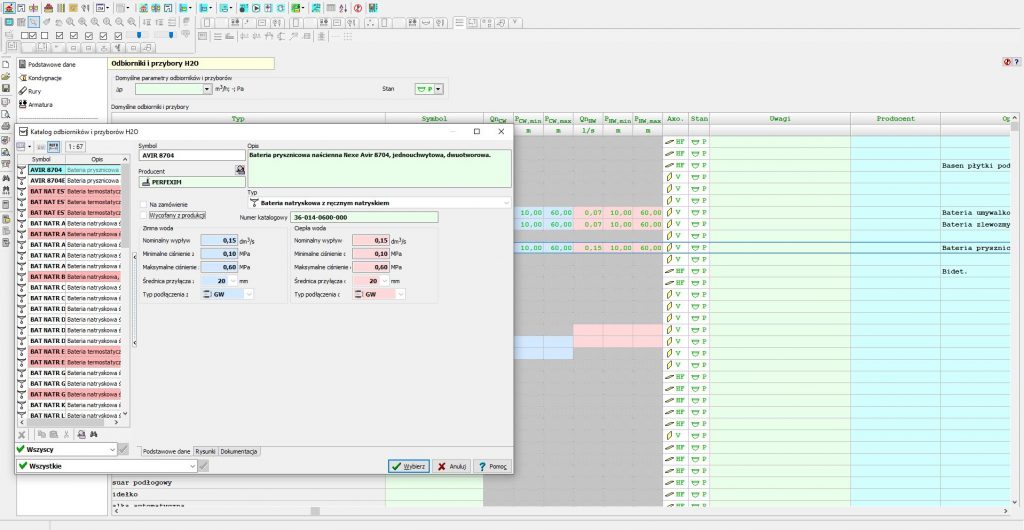Open the Kondygnacje section
Viewport: 1024px width, 530px height.
(x=44, y=78)
